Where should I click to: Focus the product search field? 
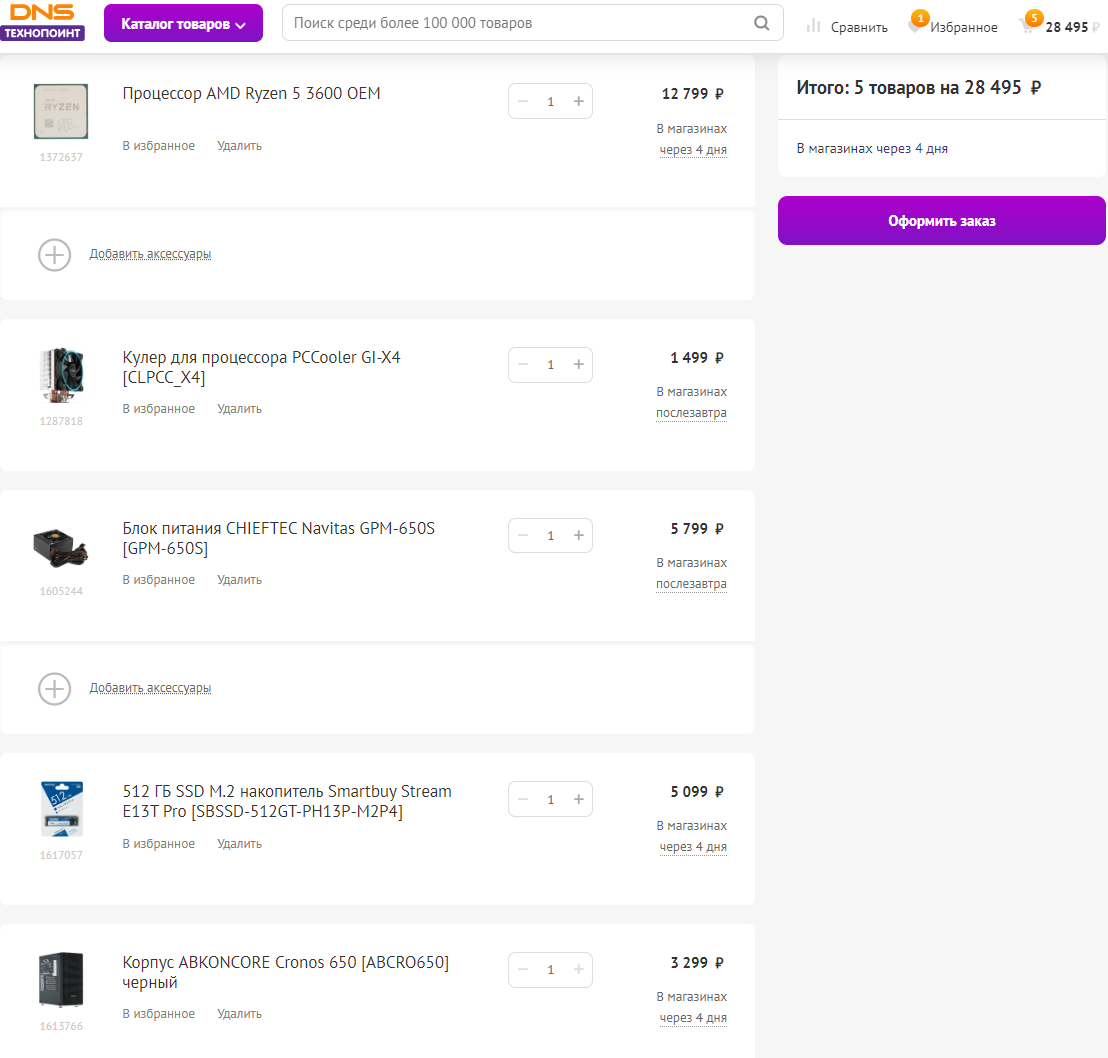pos(515,23)
